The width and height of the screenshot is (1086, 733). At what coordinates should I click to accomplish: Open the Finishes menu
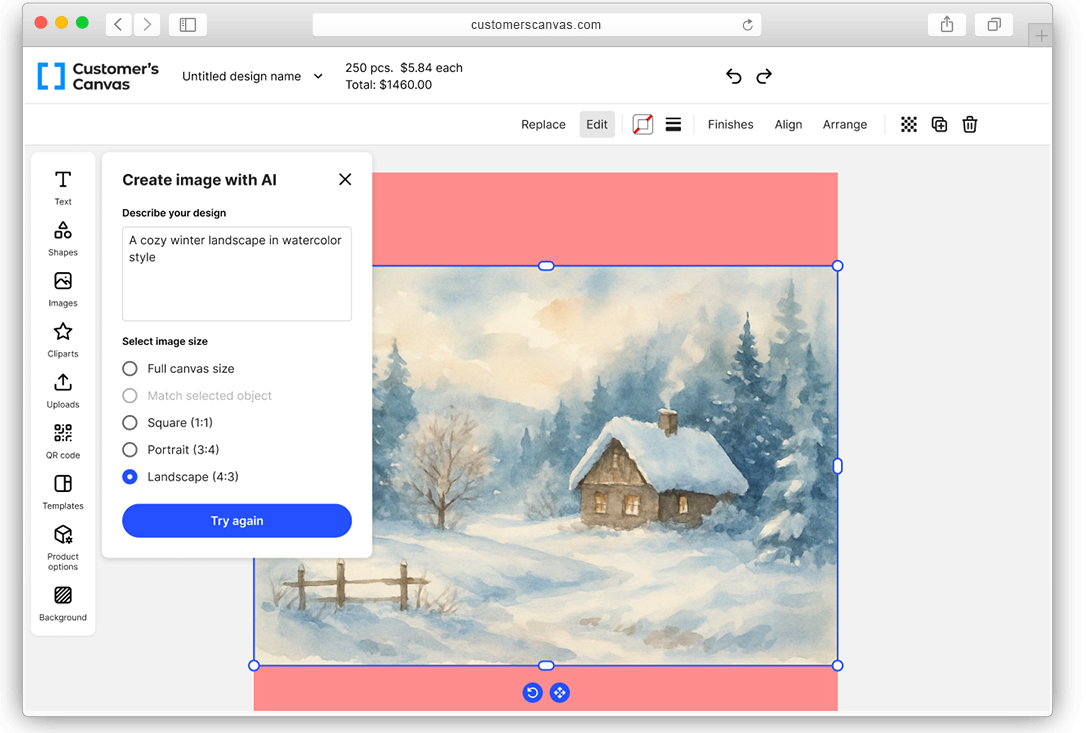730,125
